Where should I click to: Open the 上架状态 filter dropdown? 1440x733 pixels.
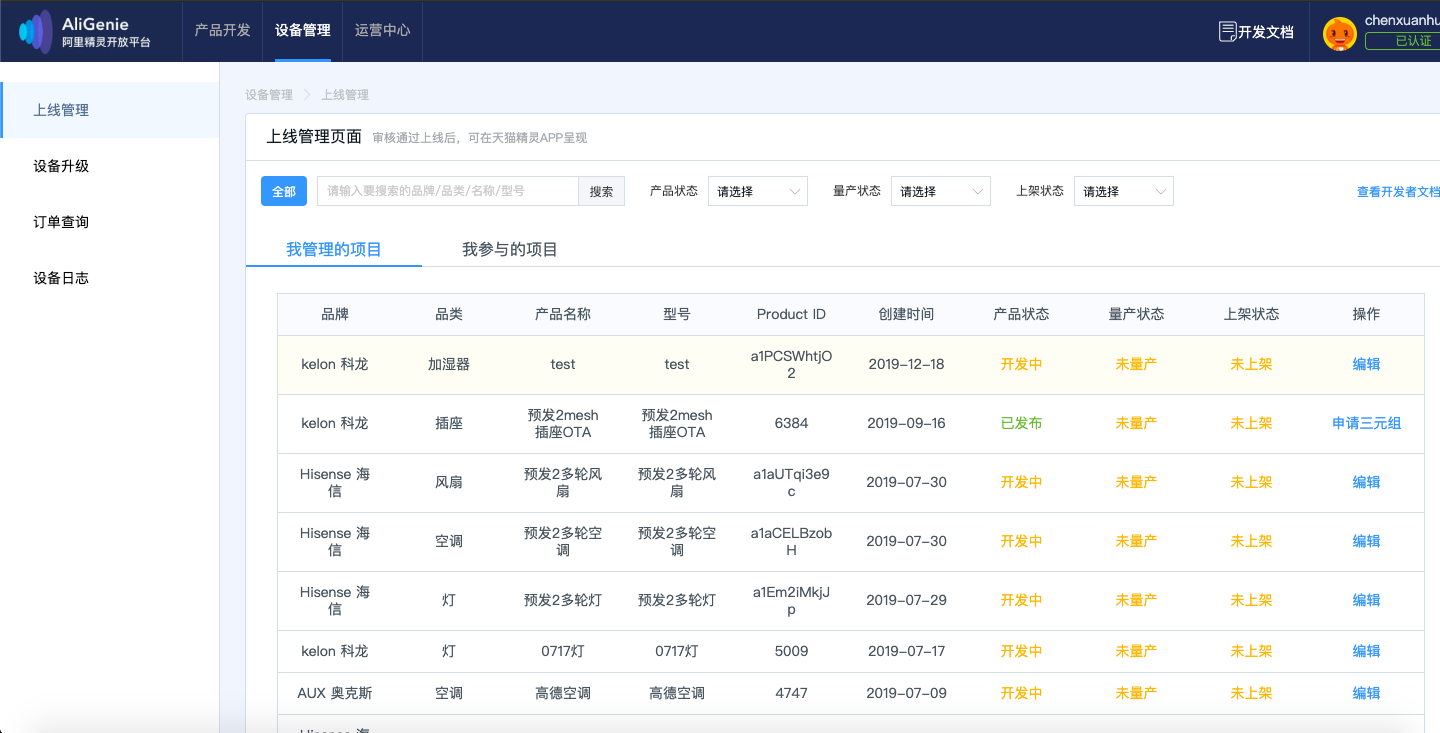tap(1124, 191)
